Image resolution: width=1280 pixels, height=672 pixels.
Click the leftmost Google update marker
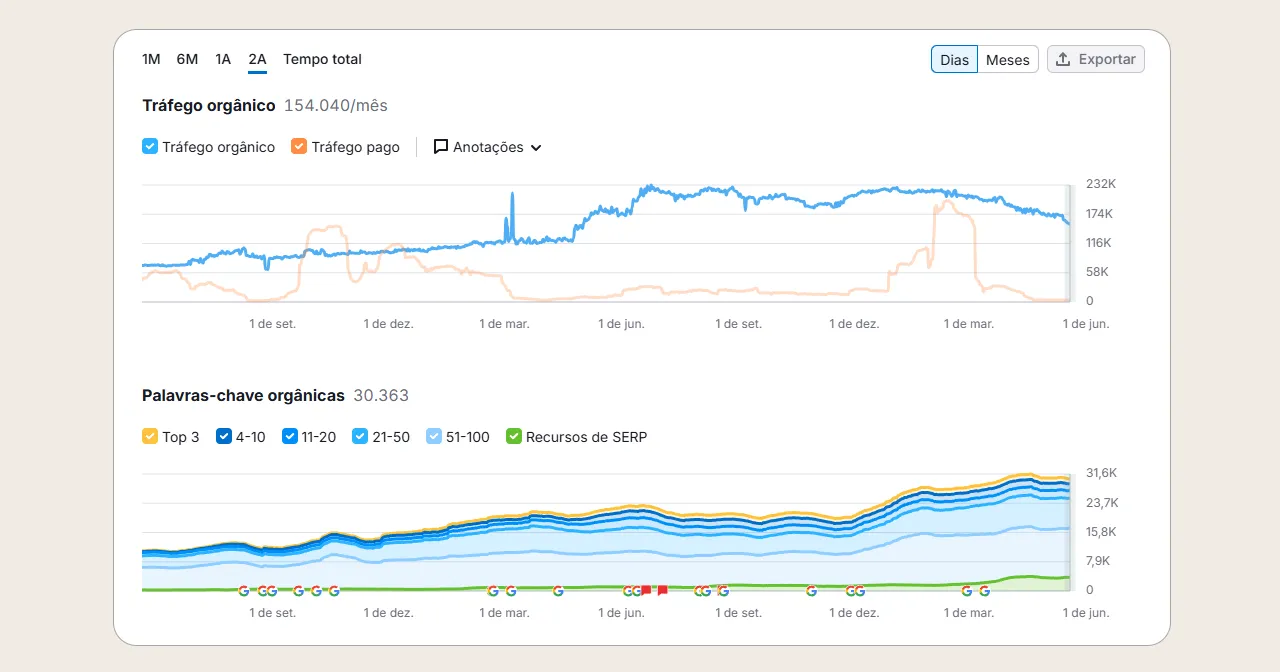pos(243,591)
